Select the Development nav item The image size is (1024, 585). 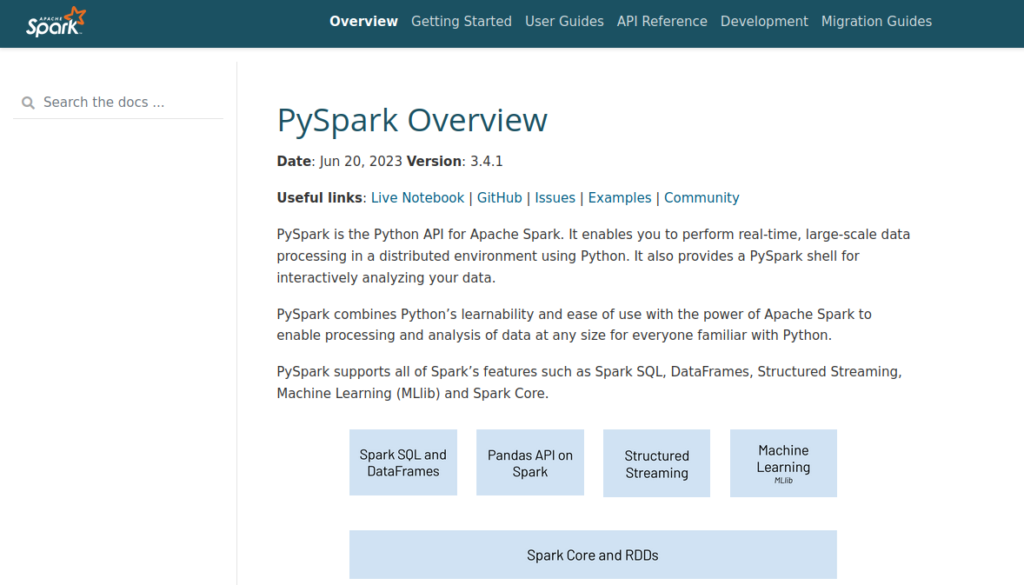click(x=764, y=22)
